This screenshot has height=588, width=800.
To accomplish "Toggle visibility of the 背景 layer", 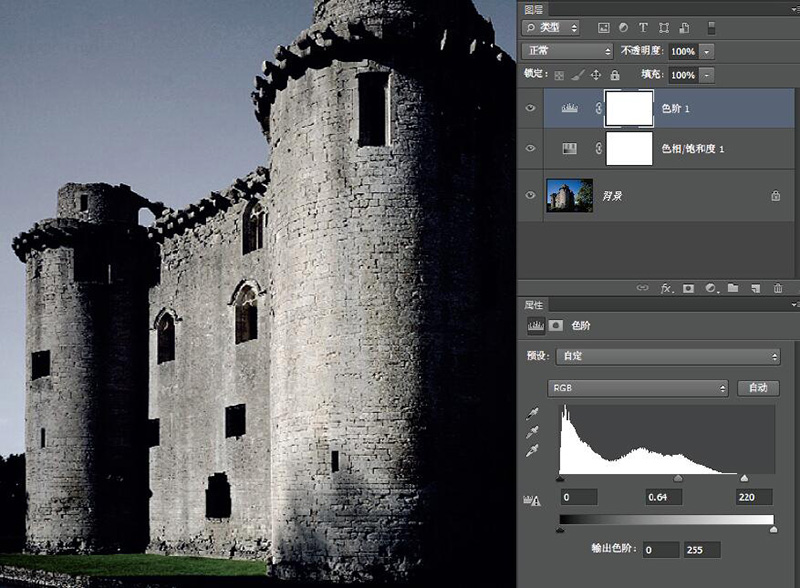I will [x=531, y=196].
